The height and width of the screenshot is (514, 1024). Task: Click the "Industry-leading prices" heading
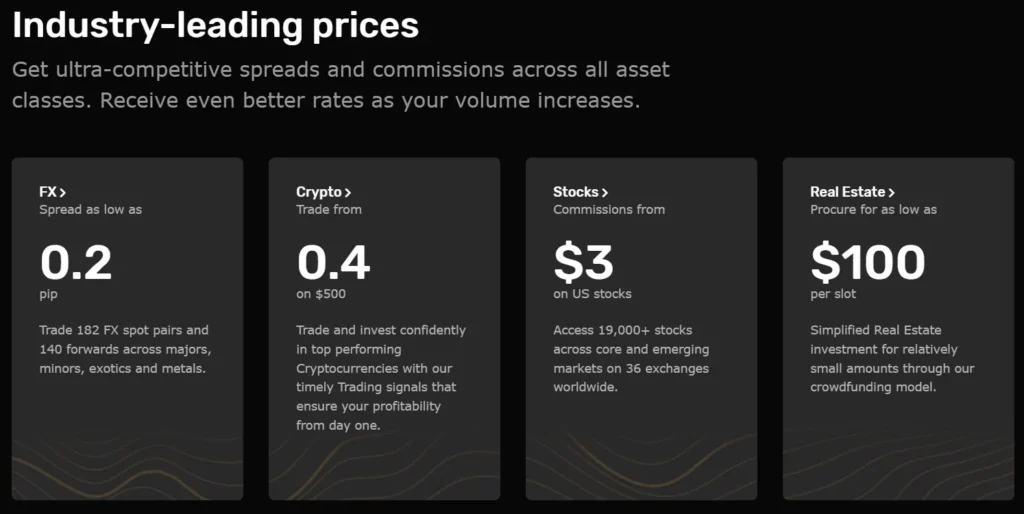pyautogui.click(x=215, y=26)
